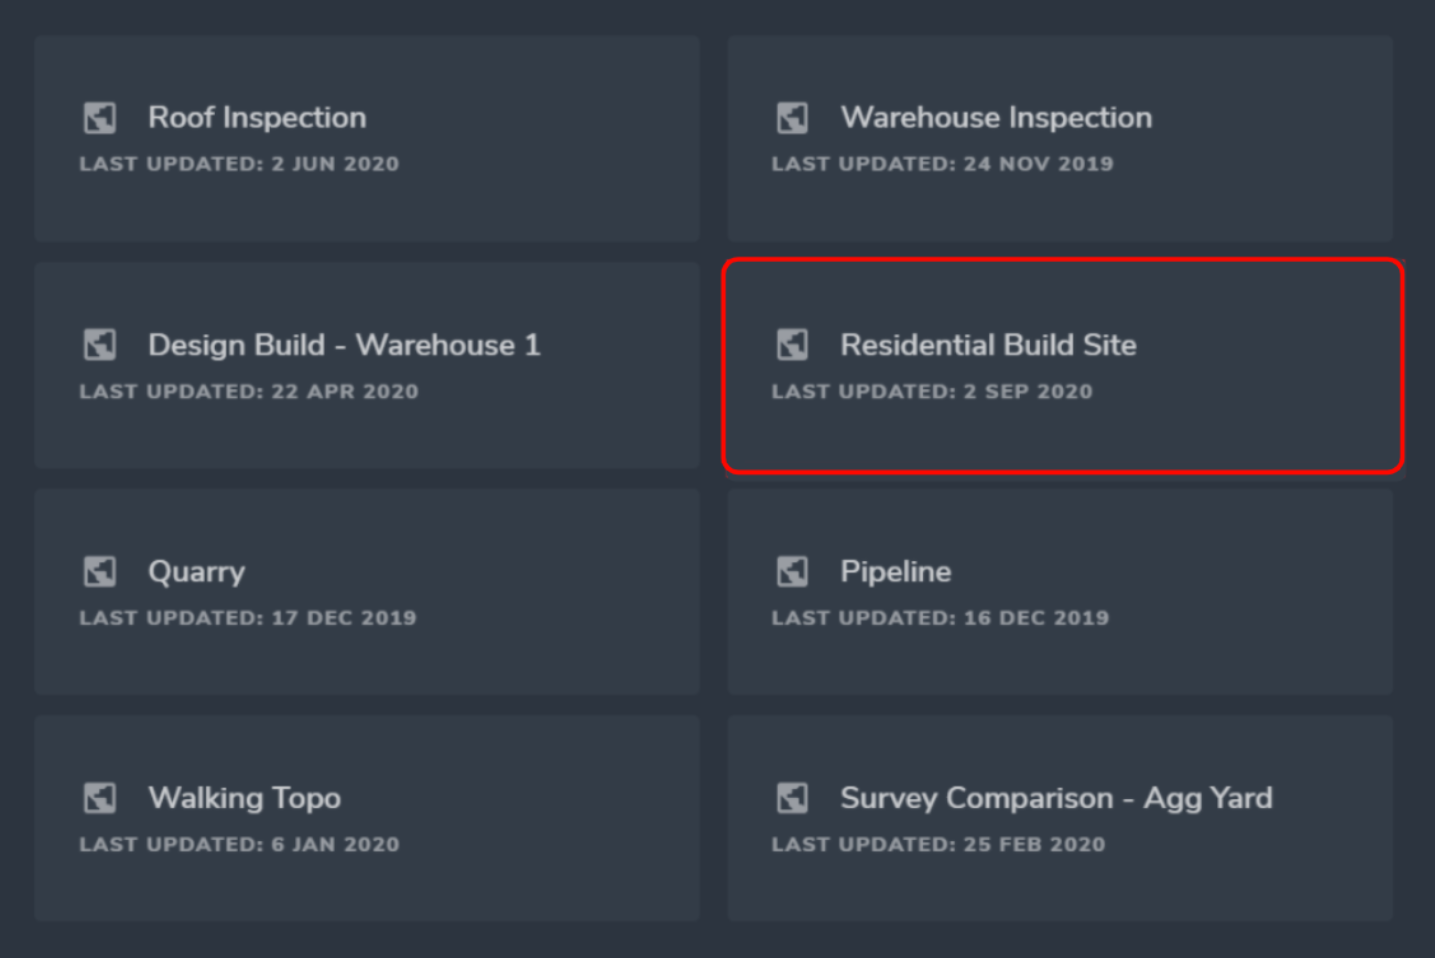Select the Walking Topo project icon
The image size is (1435, 958).
99,798
